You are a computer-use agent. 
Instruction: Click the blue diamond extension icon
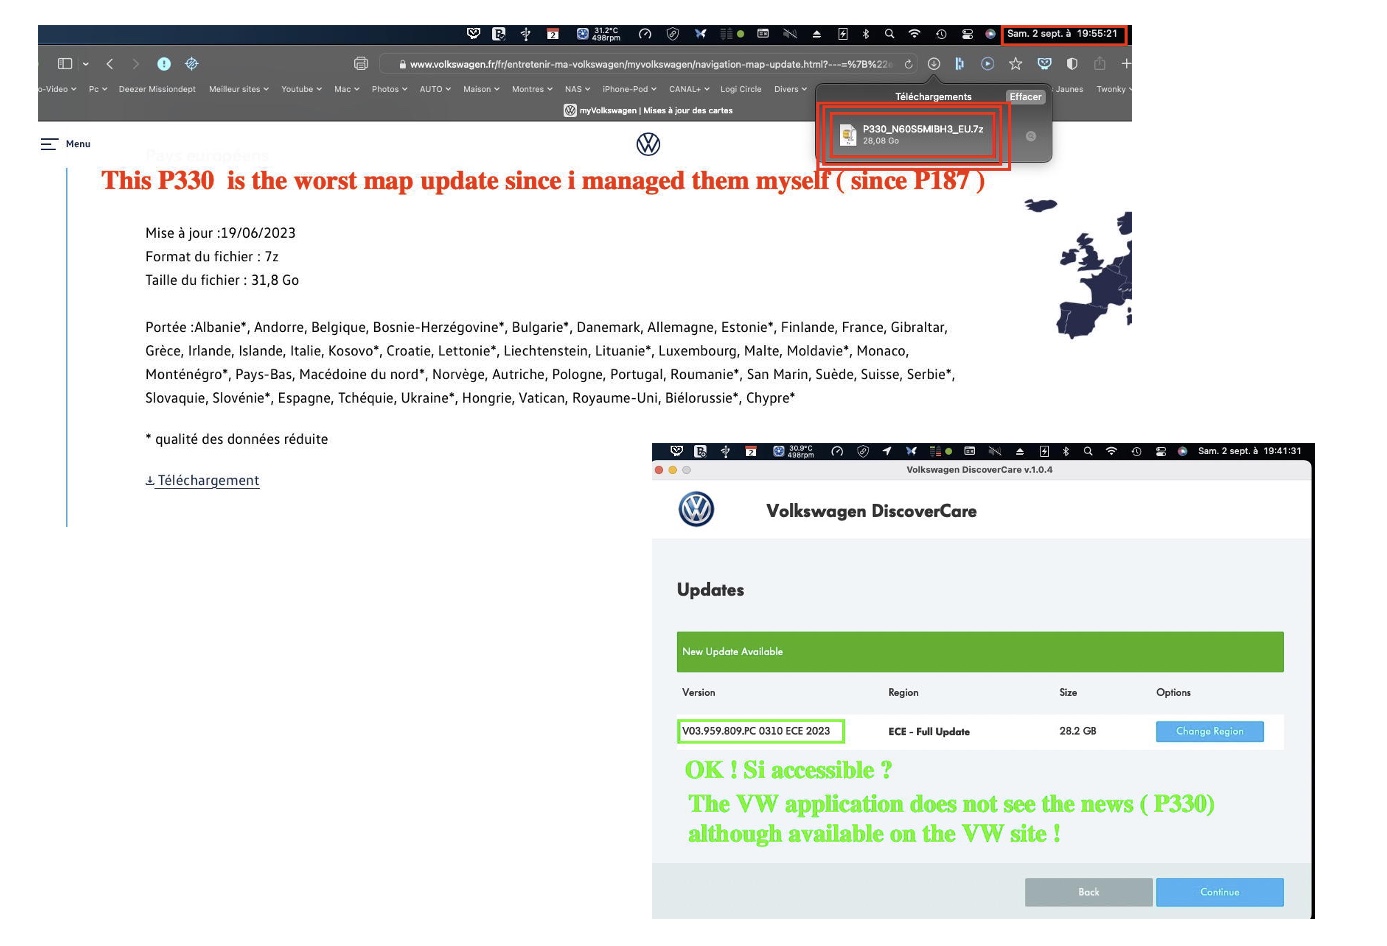coord(191,64)
